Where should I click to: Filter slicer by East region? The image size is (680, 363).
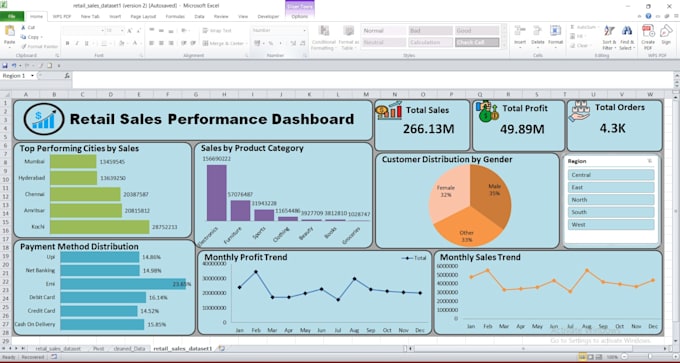click(x=611, y=187)
